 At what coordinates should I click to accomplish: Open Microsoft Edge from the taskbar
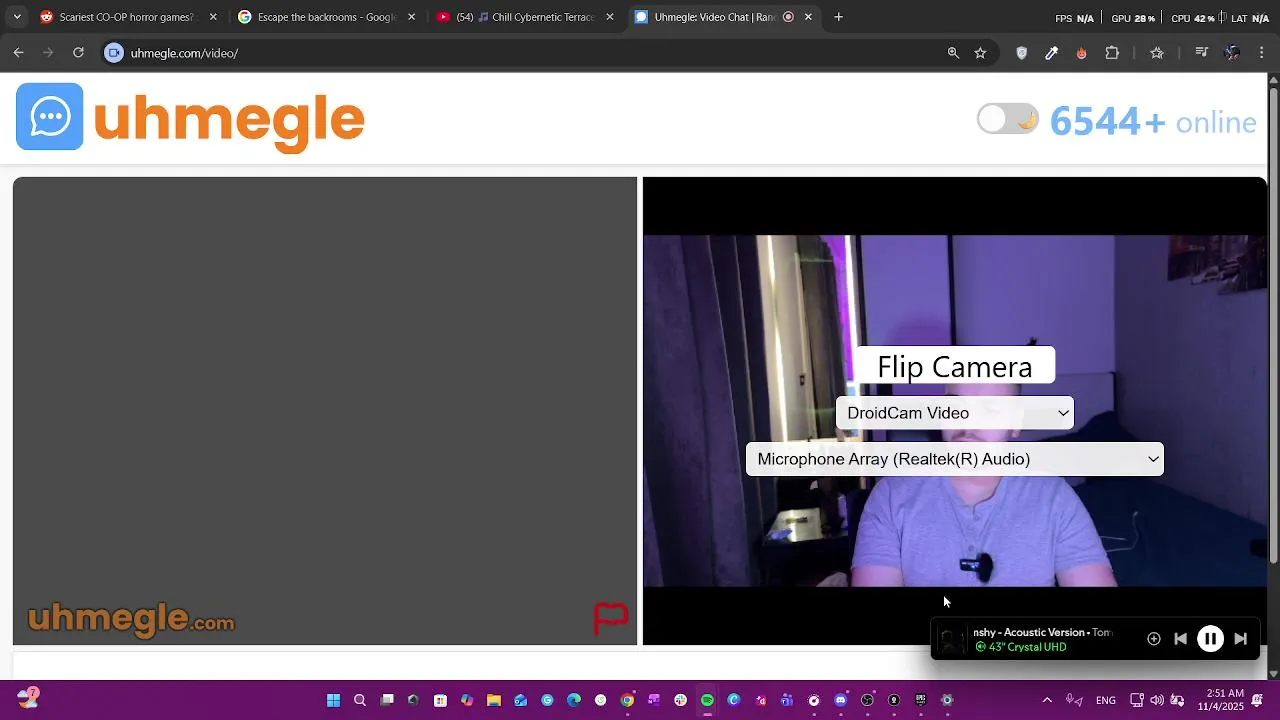(573, 700)
